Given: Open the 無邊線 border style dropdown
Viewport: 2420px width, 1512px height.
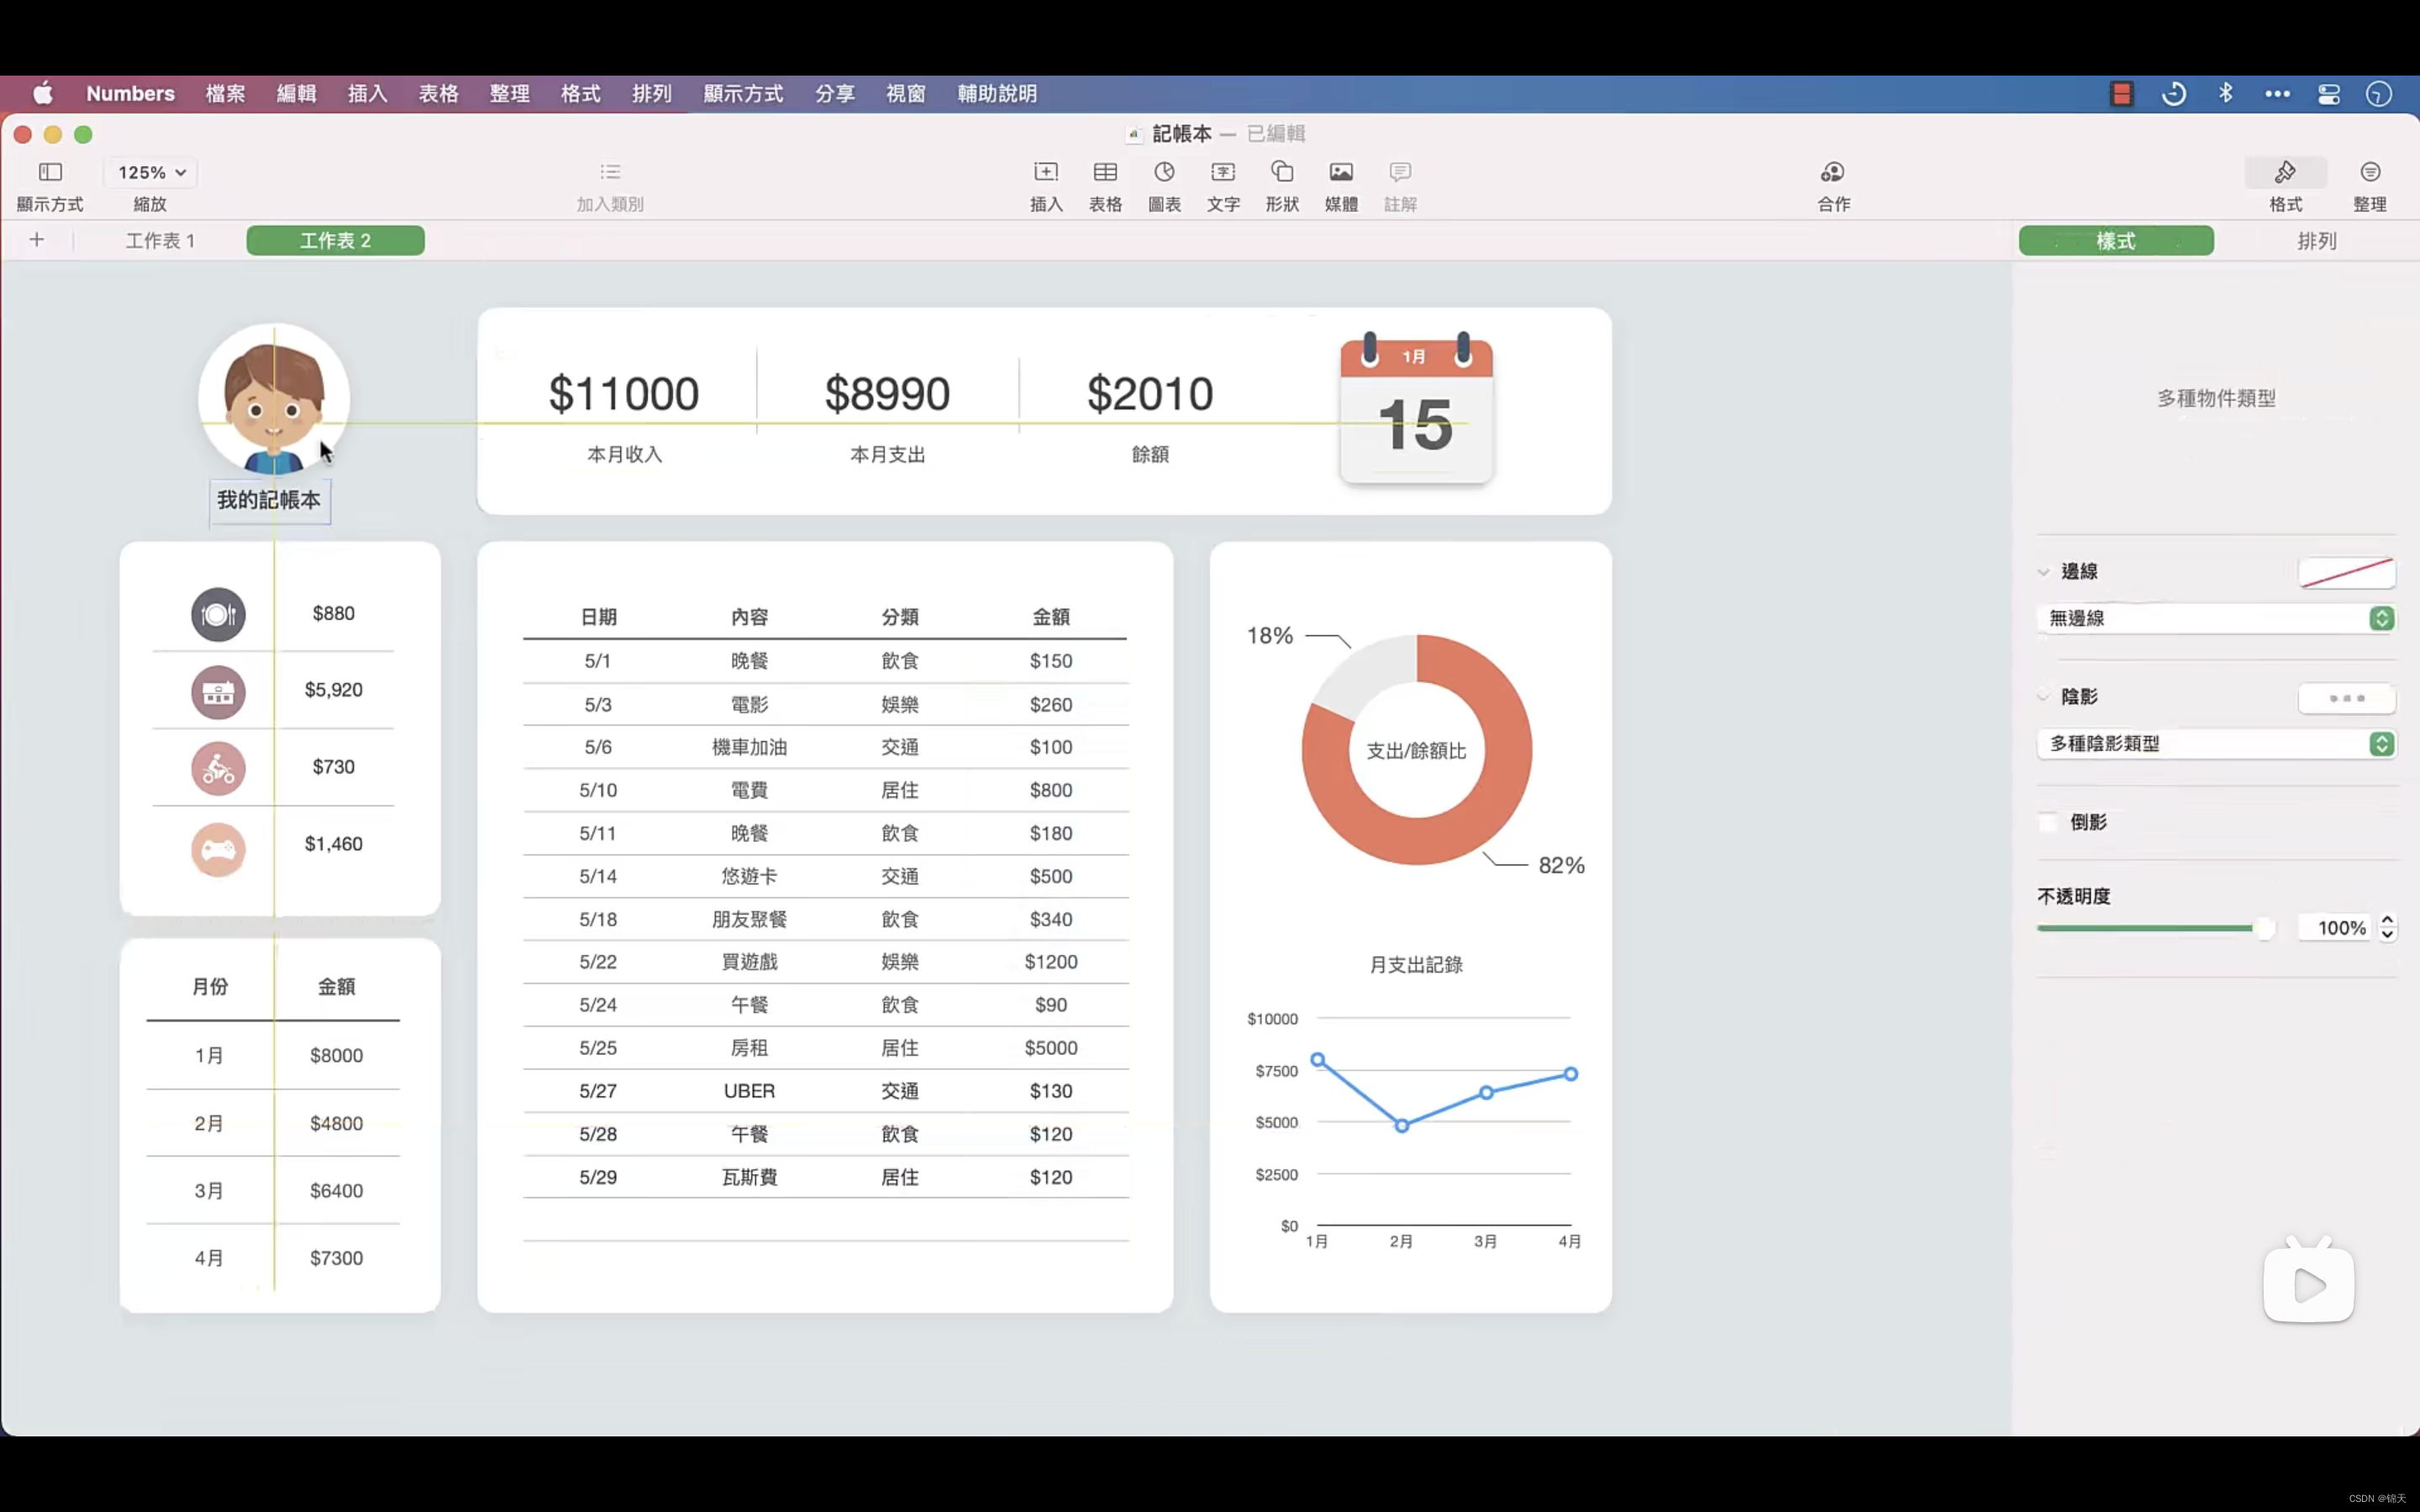Looking at the screenshot, I should [x=2216, y=618].
